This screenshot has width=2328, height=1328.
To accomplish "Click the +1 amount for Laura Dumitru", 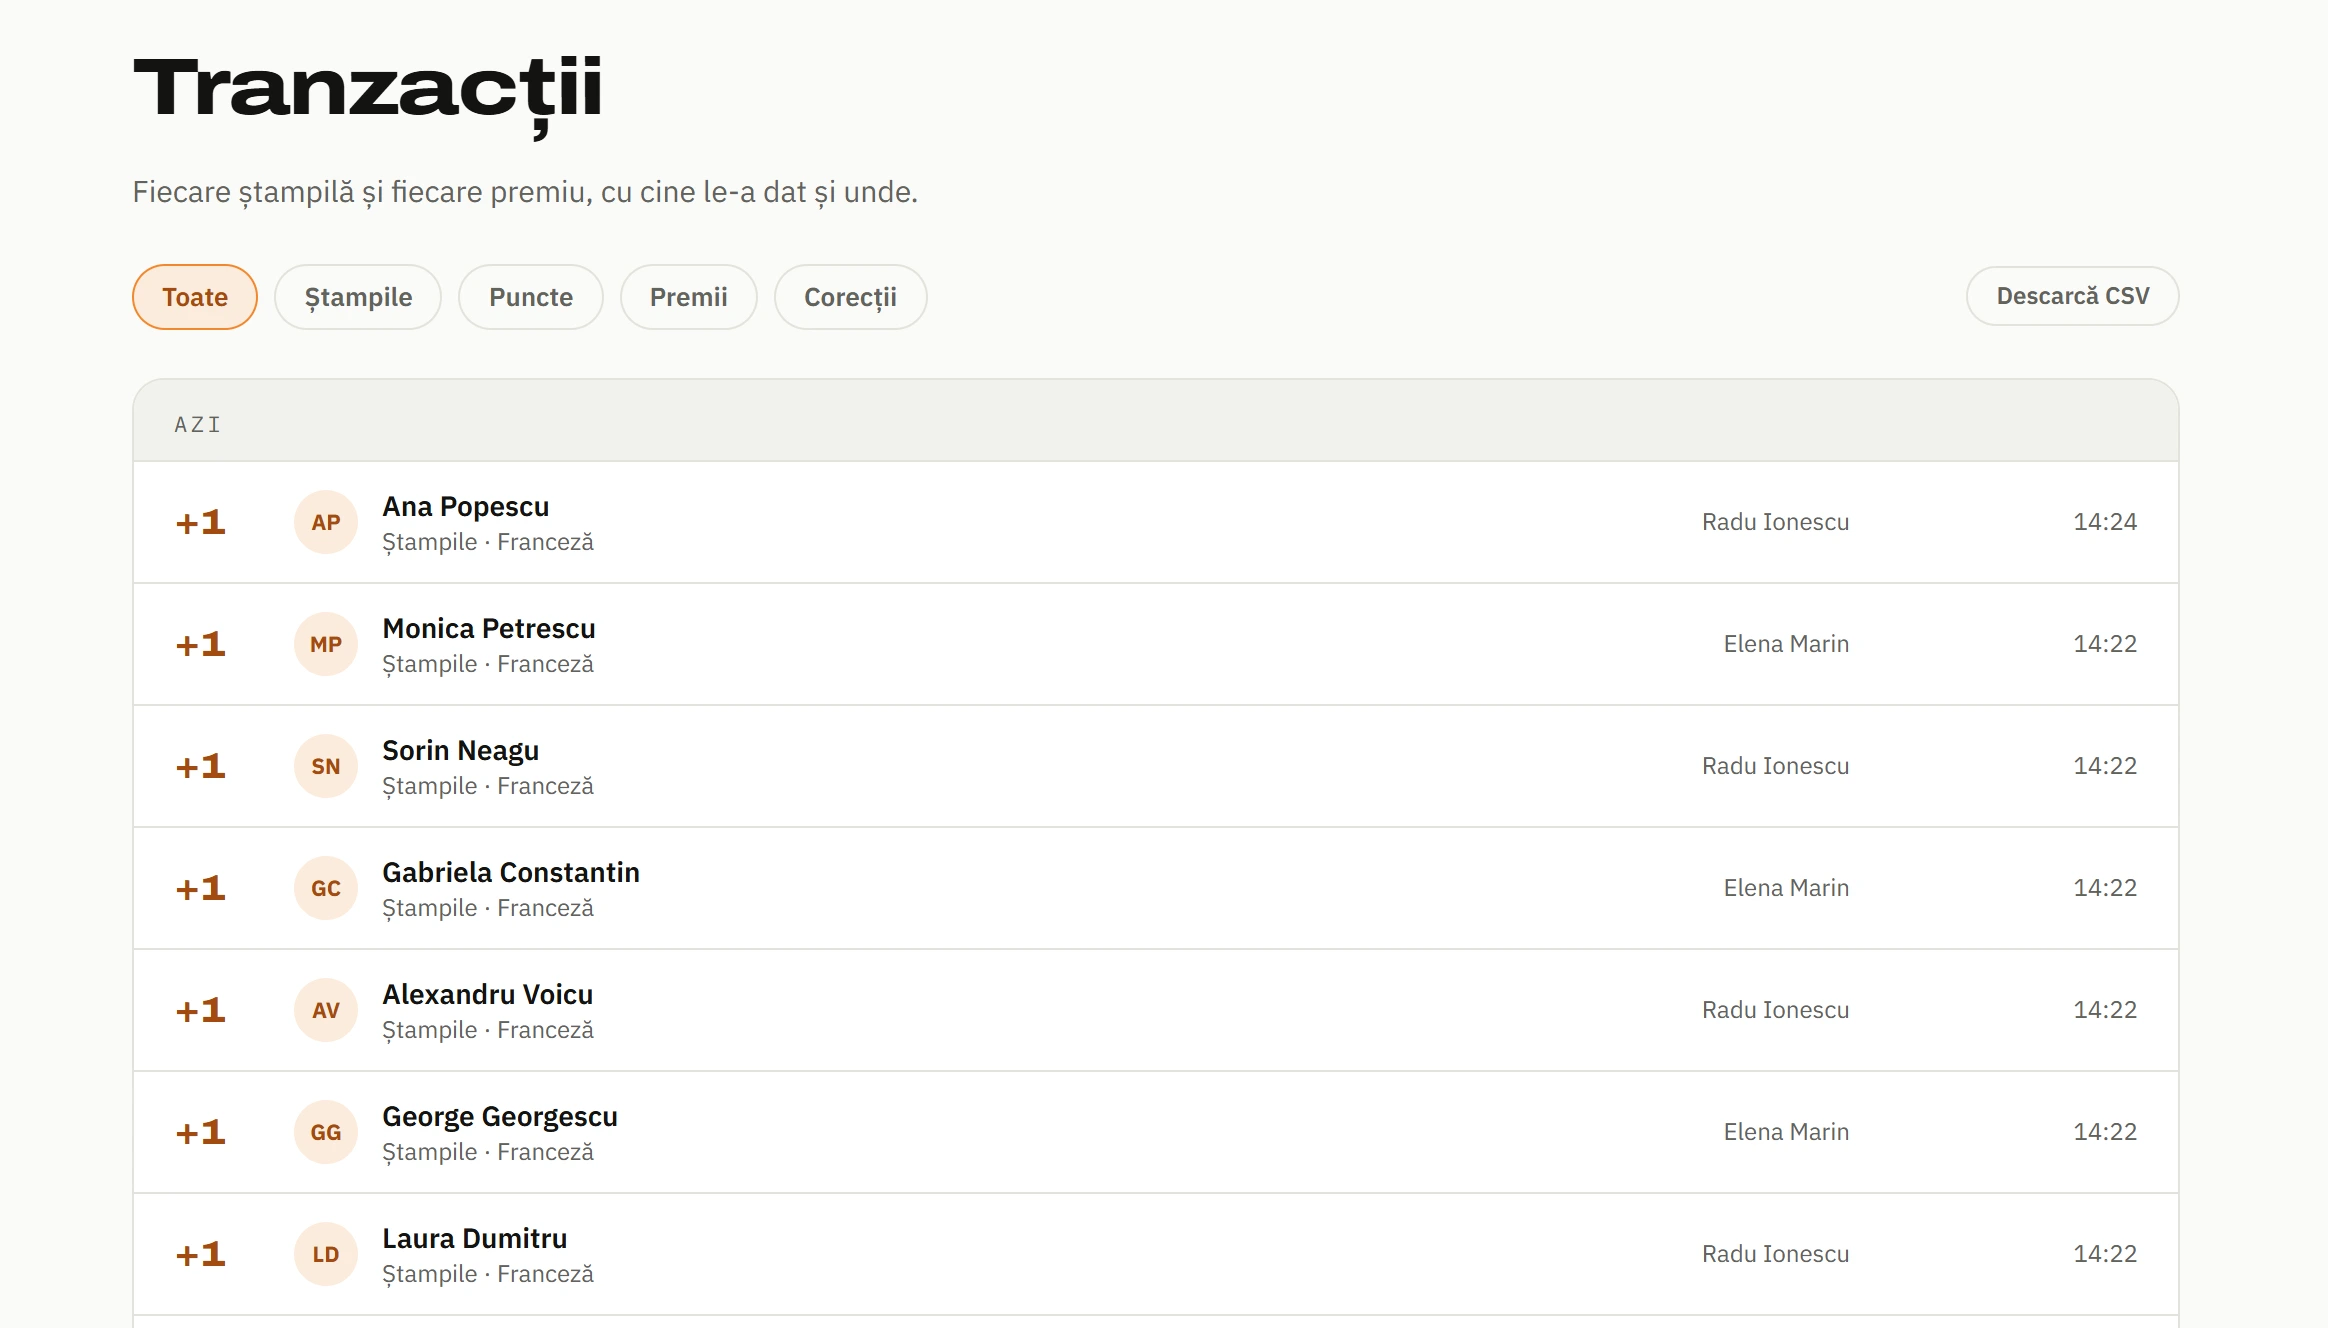I will tap(201, 1254).
